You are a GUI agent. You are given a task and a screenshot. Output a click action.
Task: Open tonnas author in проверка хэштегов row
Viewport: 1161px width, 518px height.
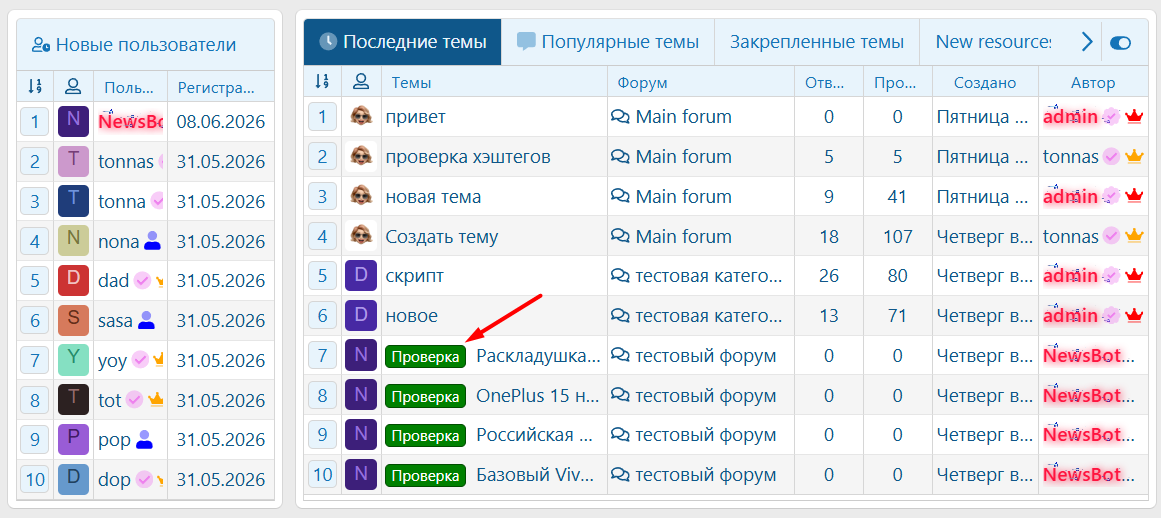point(1071,157)
